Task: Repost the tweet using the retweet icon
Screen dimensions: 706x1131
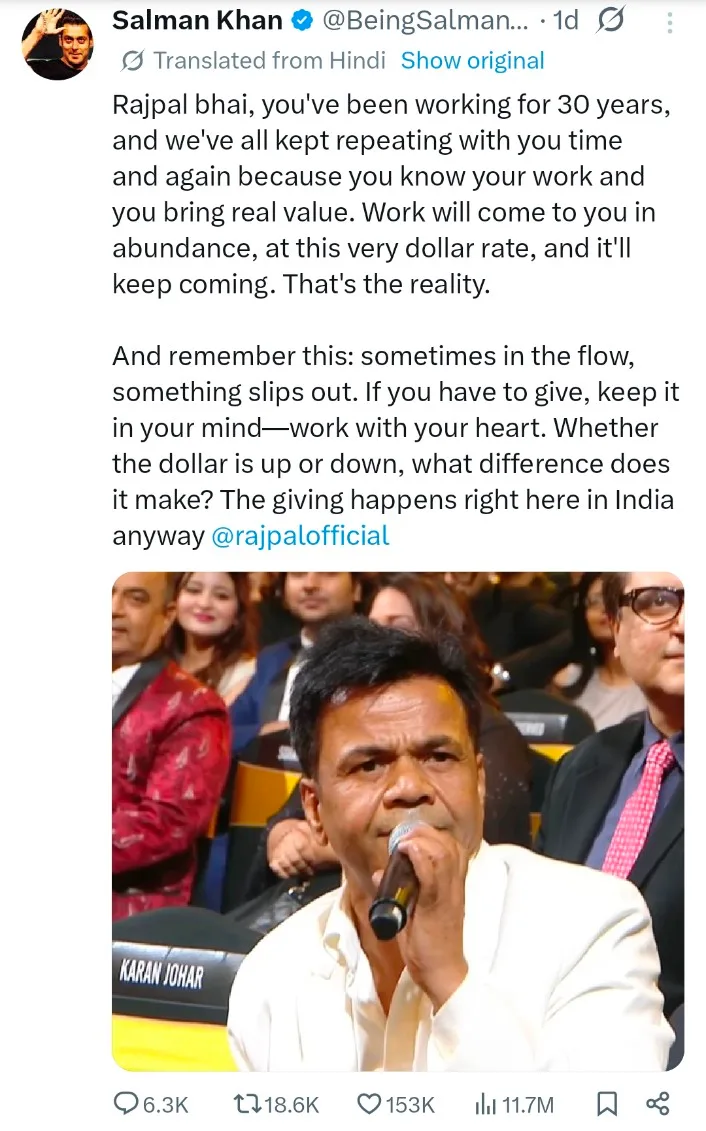Action: pyautogui.click(x=245, y=1104)
